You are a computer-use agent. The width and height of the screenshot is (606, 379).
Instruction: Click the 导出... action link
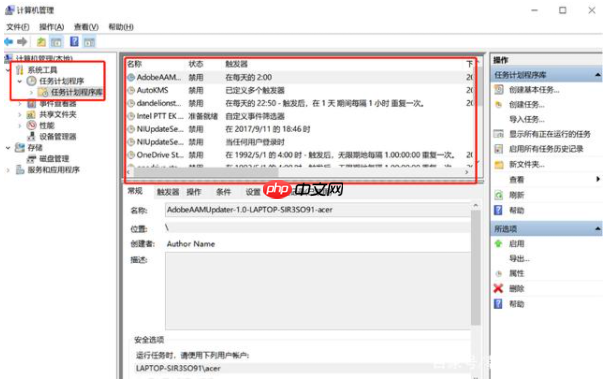pos(519,259)
